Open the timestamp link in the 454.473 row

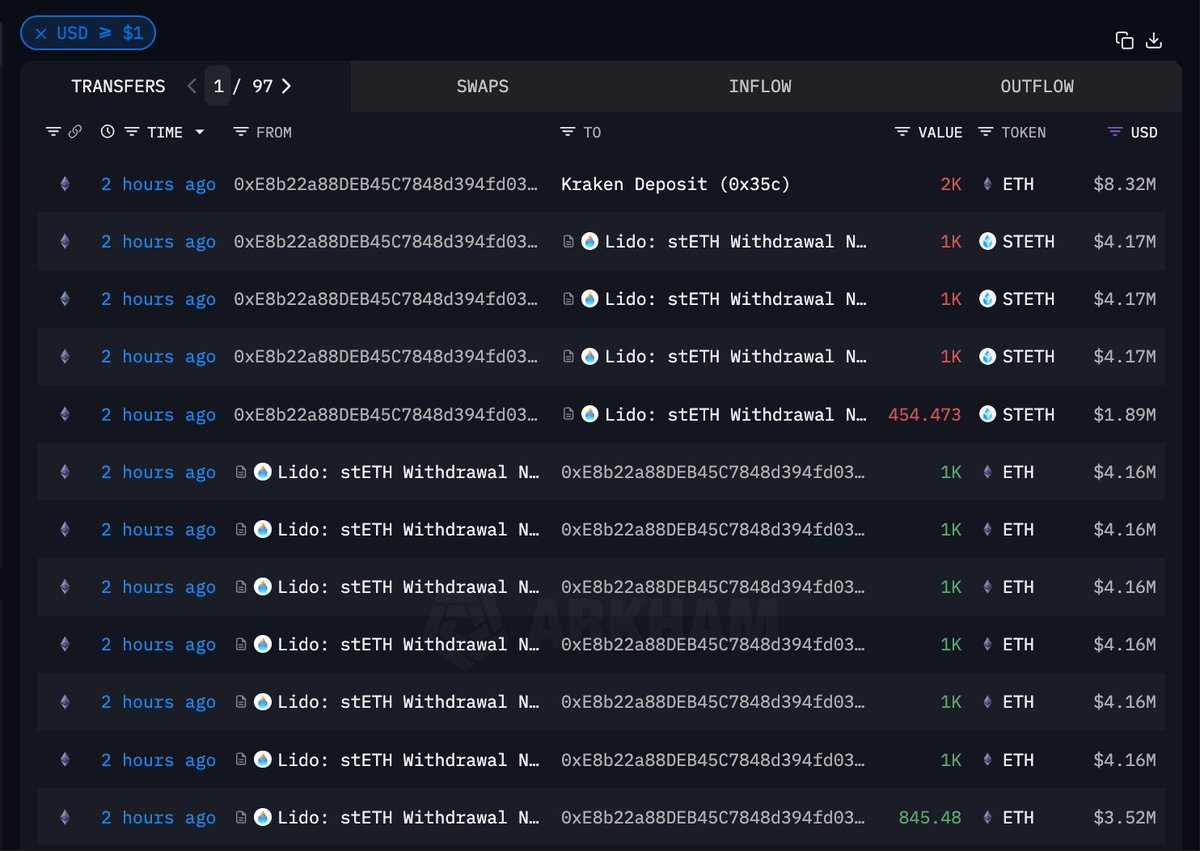tap(158, 415)
